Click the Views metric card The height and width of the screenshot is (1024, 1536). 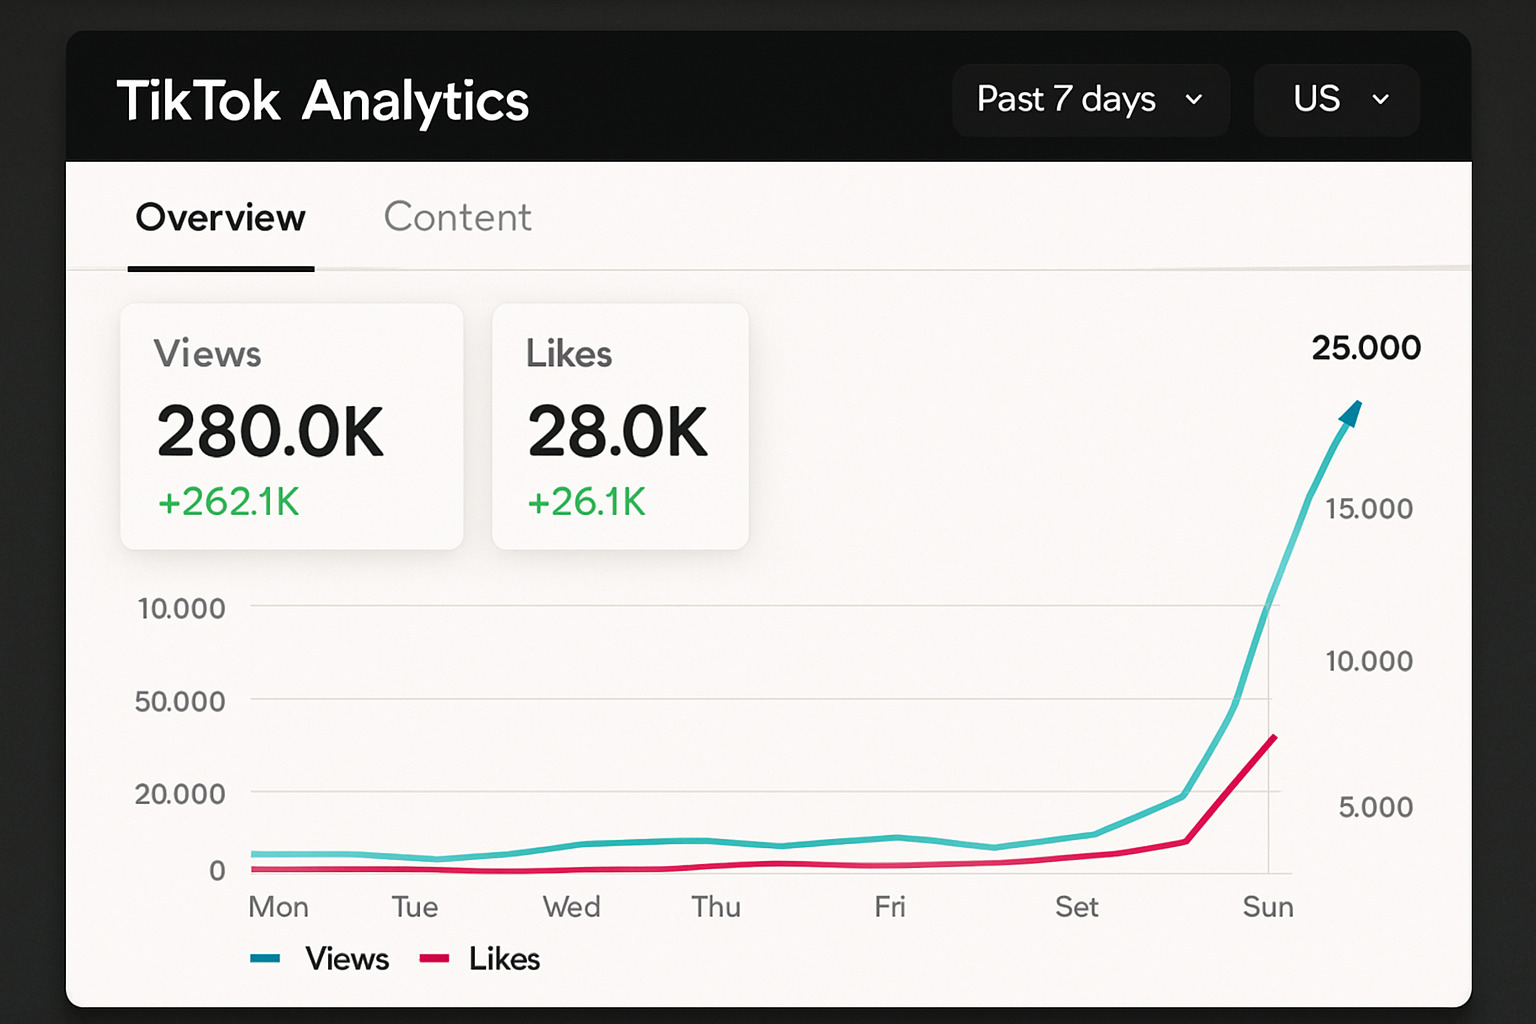tap(291, 425)
